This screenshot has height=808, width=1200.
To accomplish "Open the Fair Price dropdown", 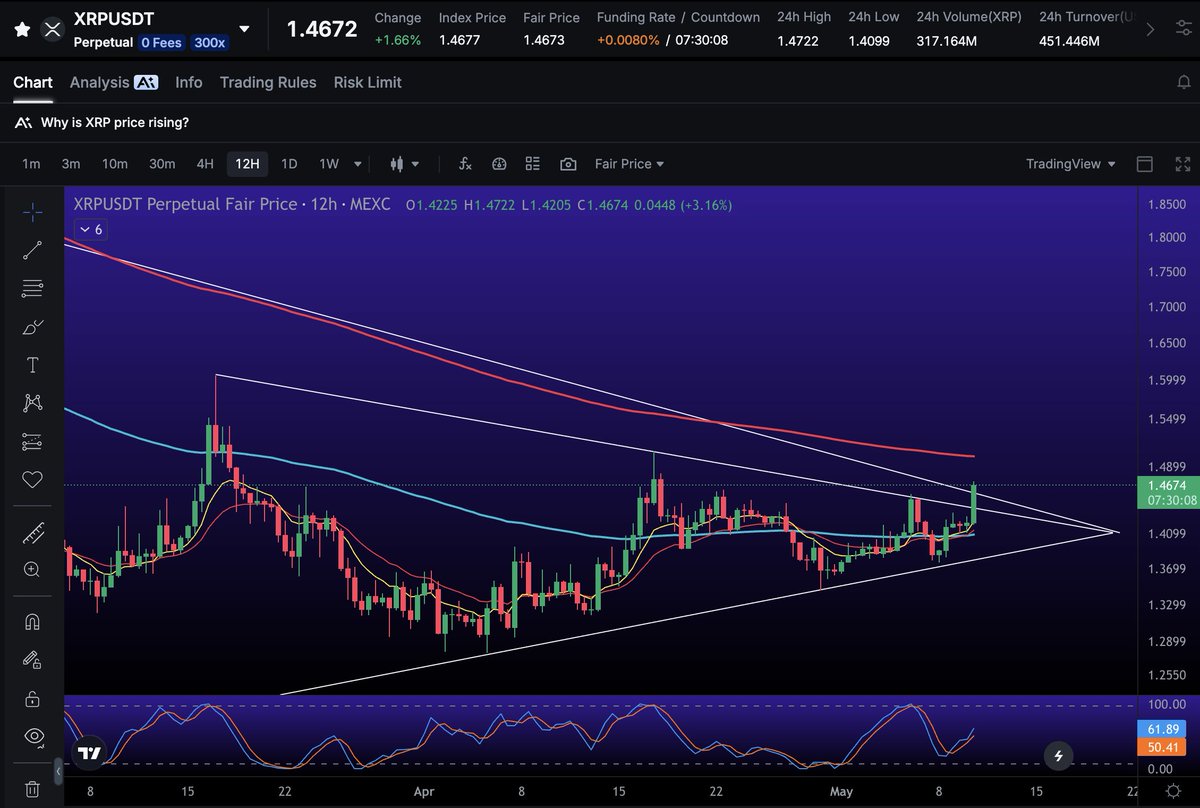I will [x=629, y=164].
